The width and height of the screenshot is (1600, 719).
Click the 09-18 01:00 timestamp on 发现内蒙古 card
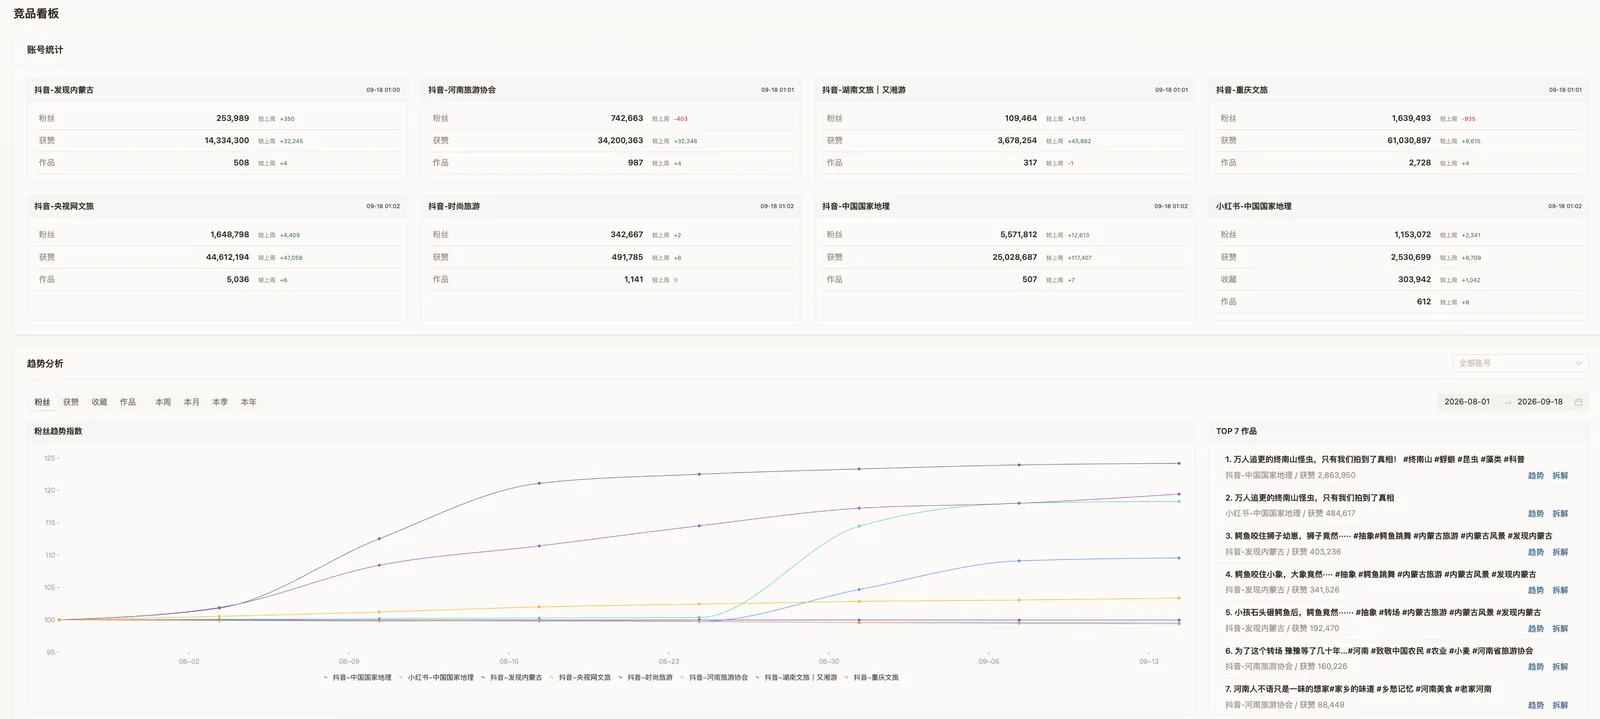[x=383, y=90]
